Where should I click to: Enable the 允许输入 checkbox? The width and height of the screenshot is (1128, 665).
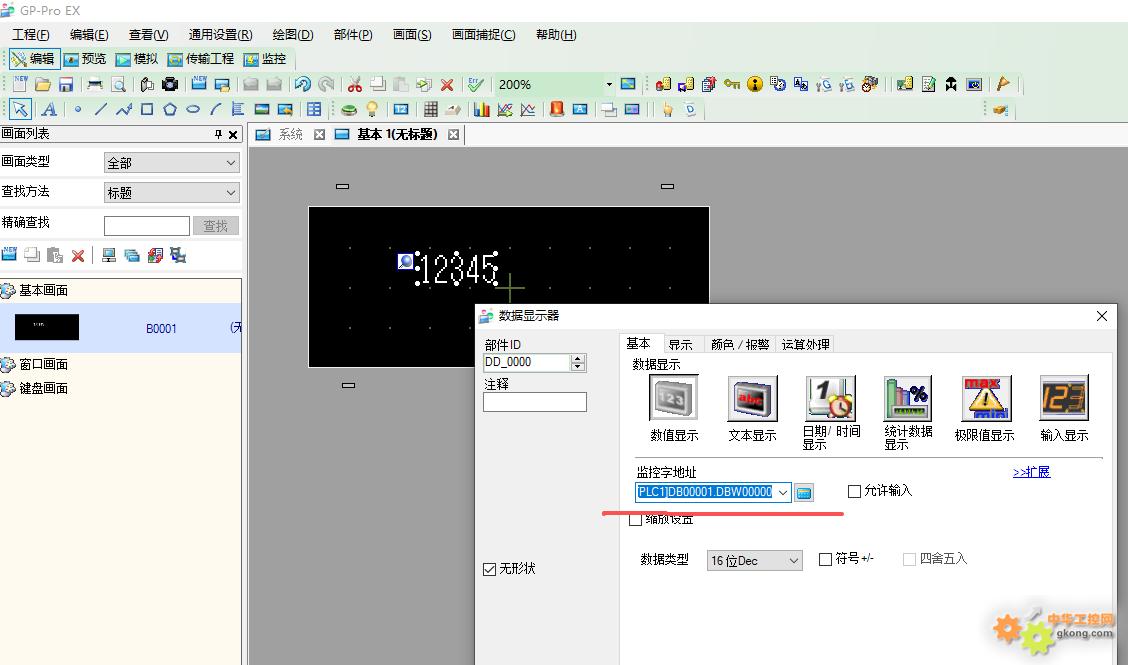(854, 491)
